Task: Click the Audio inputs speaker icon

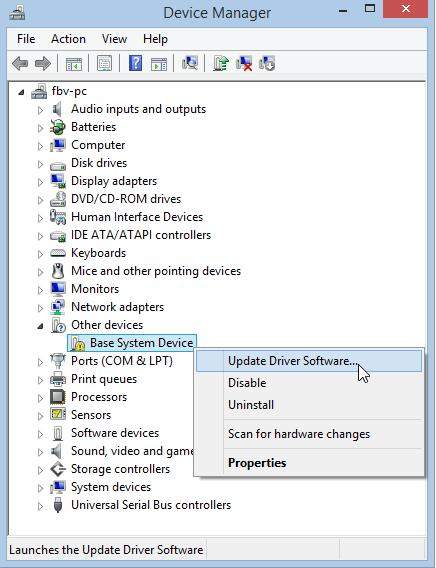Action: point(57,109)
